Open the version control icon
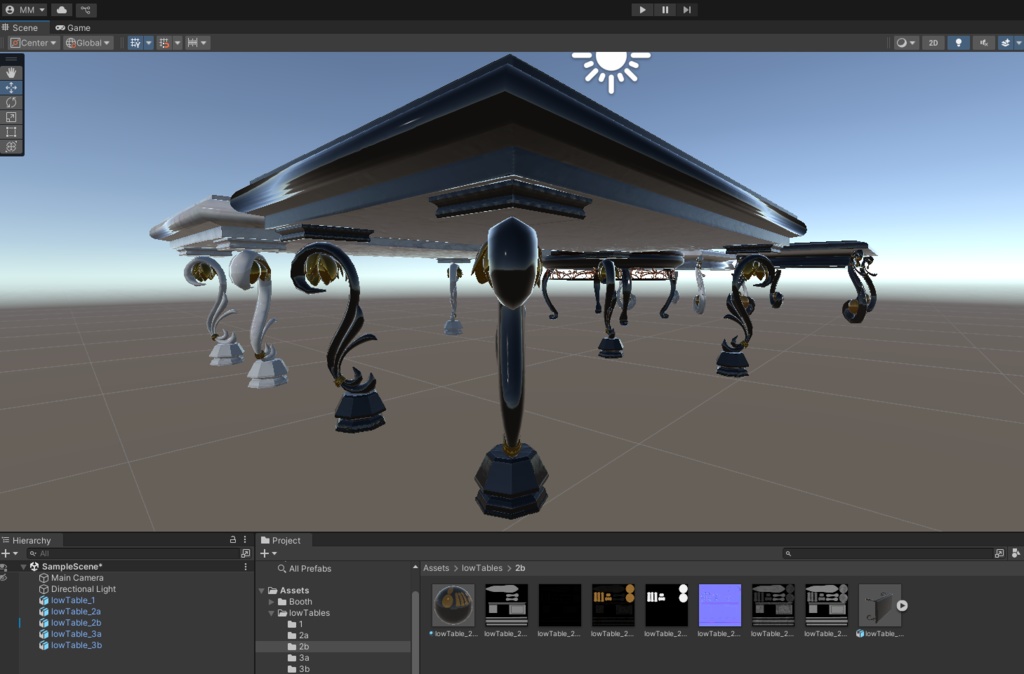The width and height of the screenshot is (1024, 674). 86,10
